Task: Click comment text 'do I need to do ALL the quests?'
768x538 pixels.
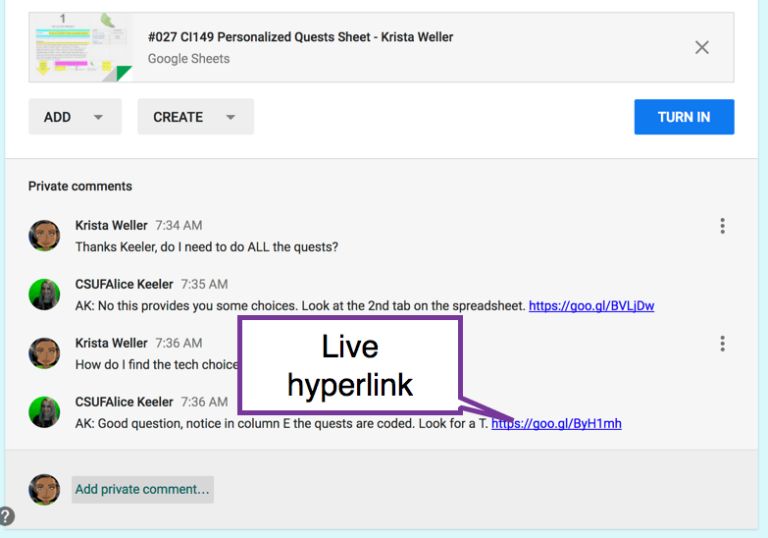Action: 249,247
